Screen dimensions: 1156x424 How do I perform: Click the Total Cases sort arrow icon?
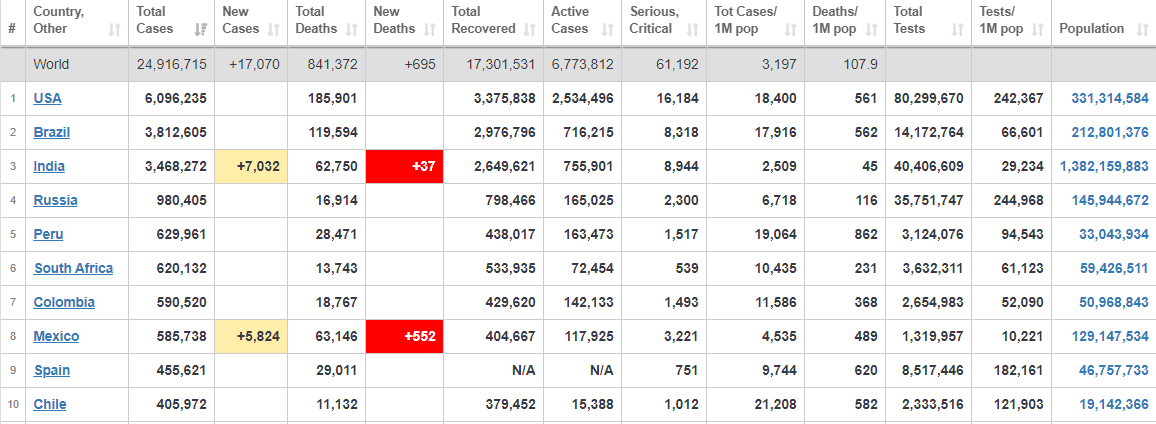click(200, 29)
